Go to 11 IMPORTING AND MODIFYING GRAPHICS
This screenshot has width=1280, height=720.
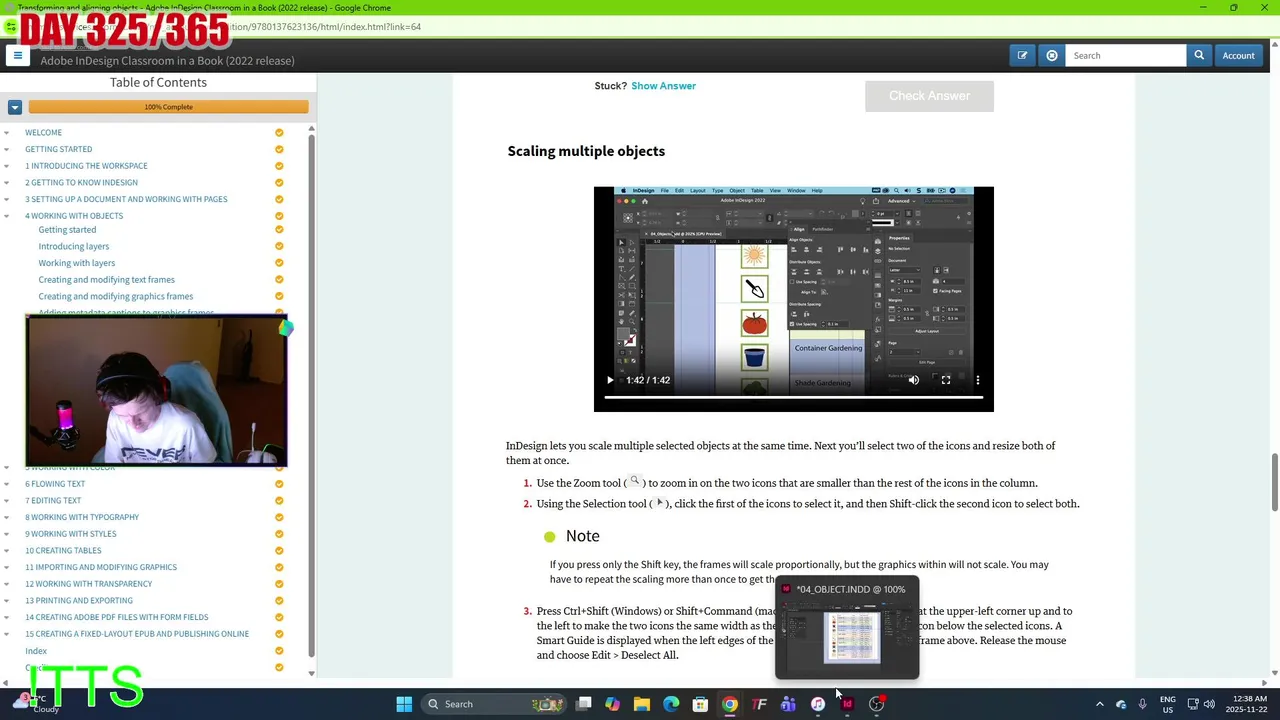[x=101, y=567]
